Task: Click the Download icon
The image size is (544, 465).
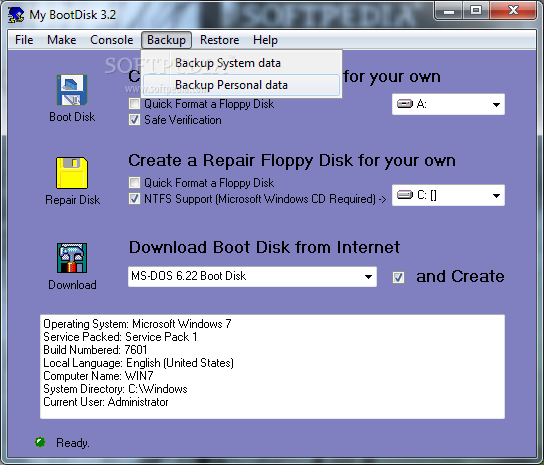Action: click(72, 258)
